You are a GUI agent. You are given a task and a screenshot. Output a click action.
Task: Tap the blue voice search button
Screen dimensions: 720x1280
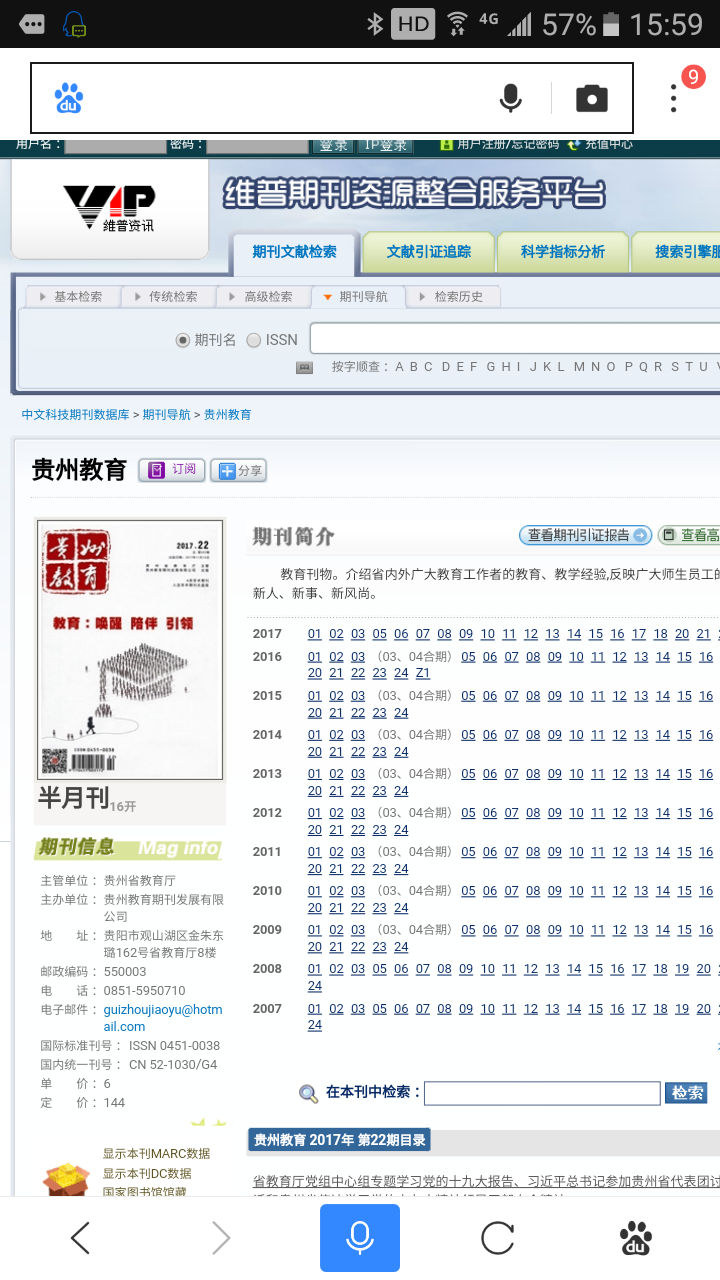360,1238
